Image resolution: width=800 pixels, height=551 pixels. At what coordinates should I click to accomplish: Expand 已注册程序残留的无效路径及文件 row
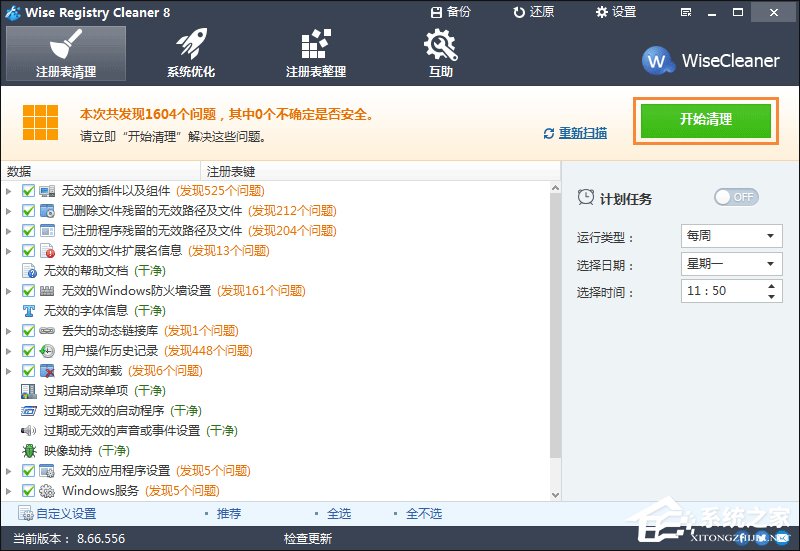click(9, 231)
